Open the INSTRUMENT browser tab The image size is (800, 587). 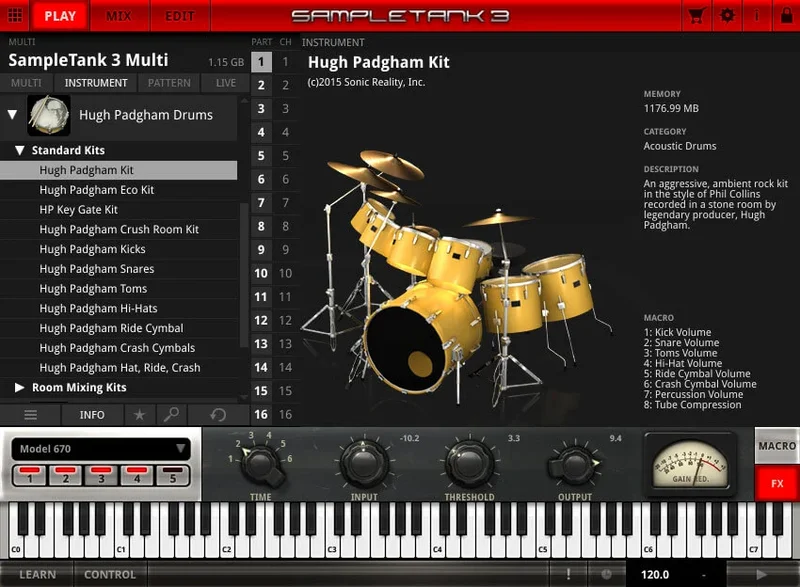click(96, 83)
